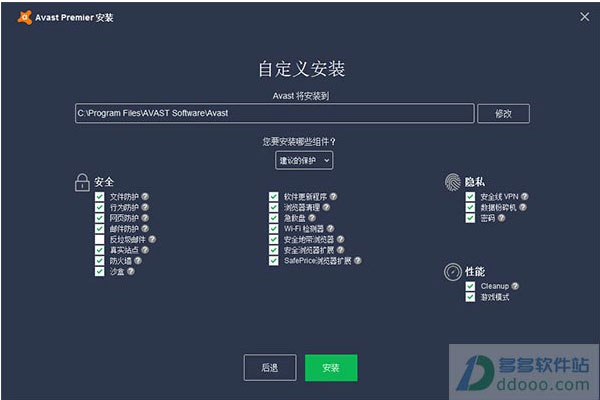This screenshot has height=400, width=600.
Task: Click the help icon next to 安全浏览器扩展
Action: (340, 250)
